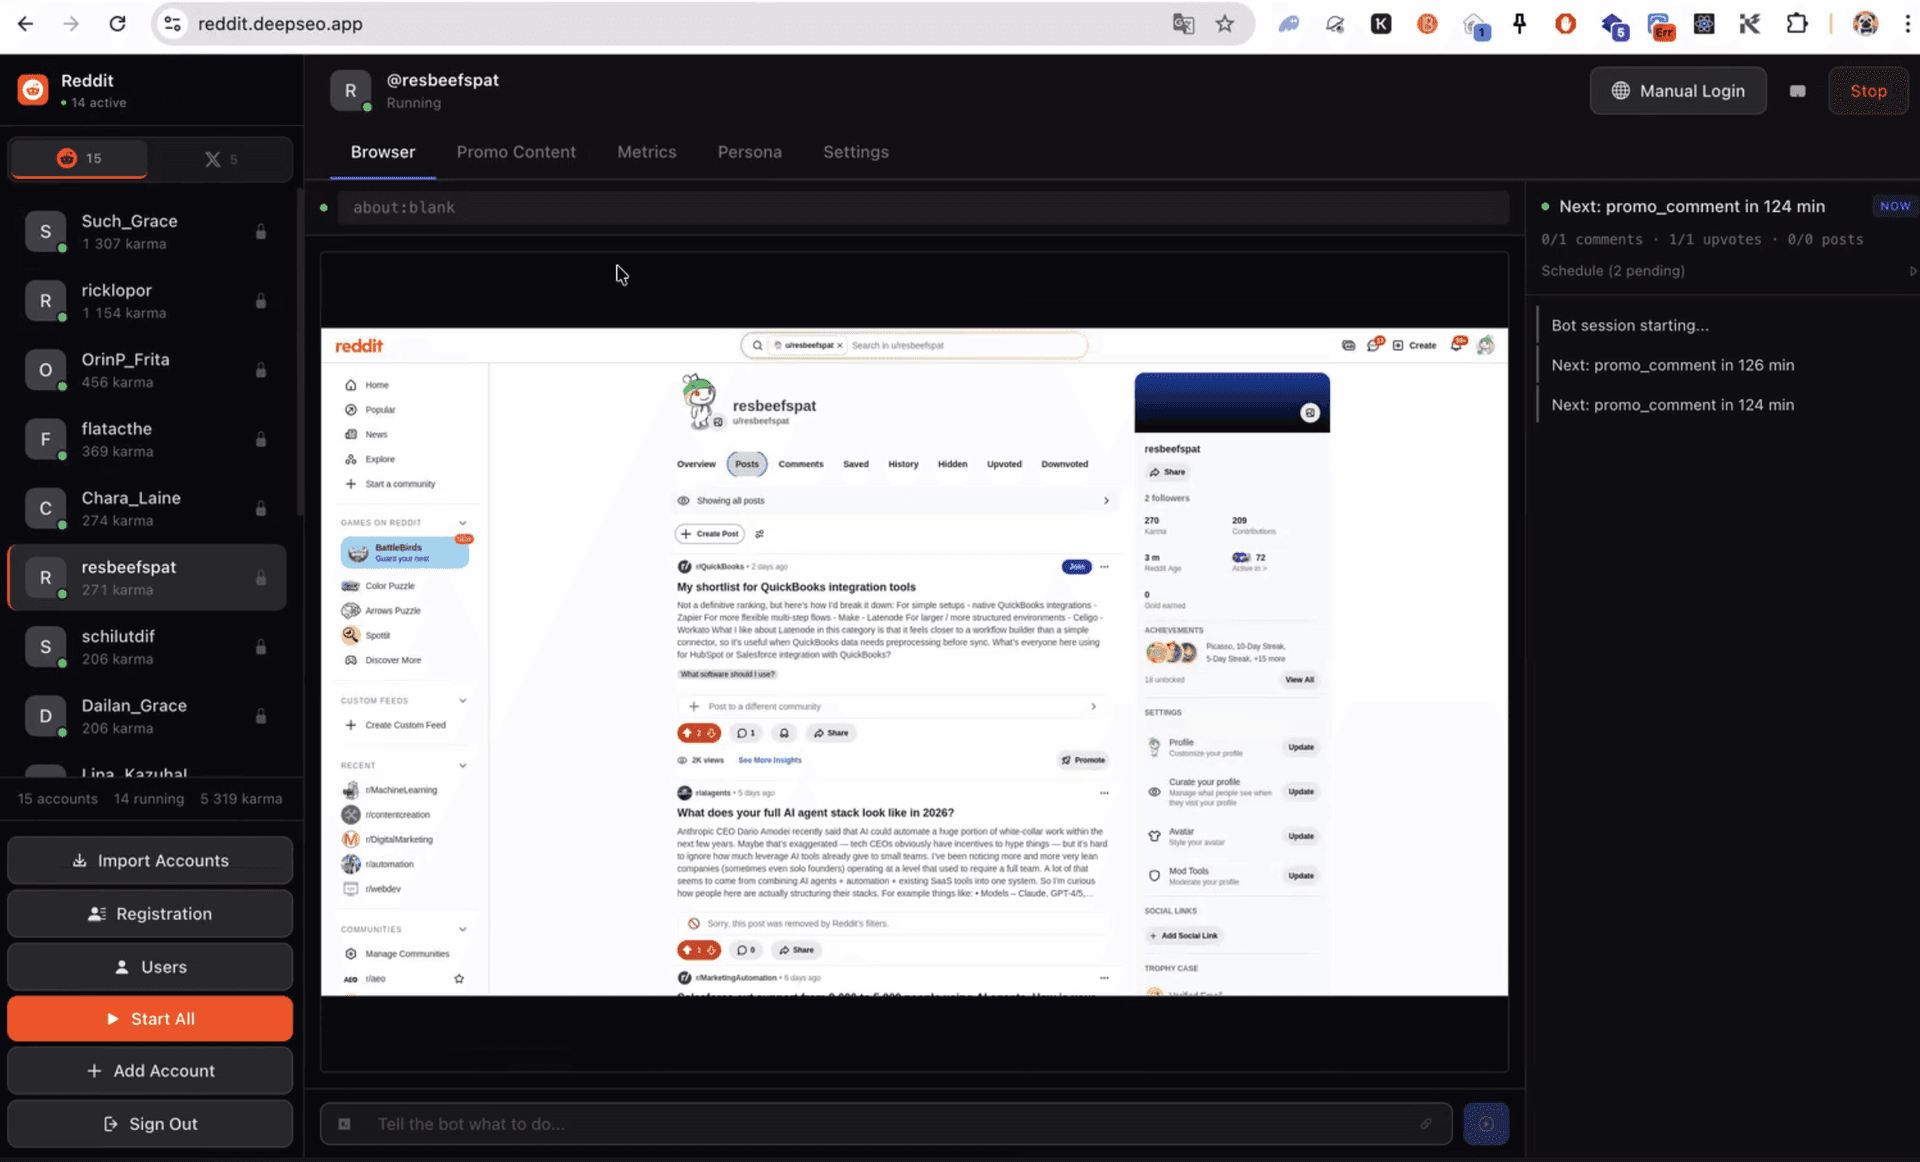Collapse the GAMES ON REDDIT section

461,521
